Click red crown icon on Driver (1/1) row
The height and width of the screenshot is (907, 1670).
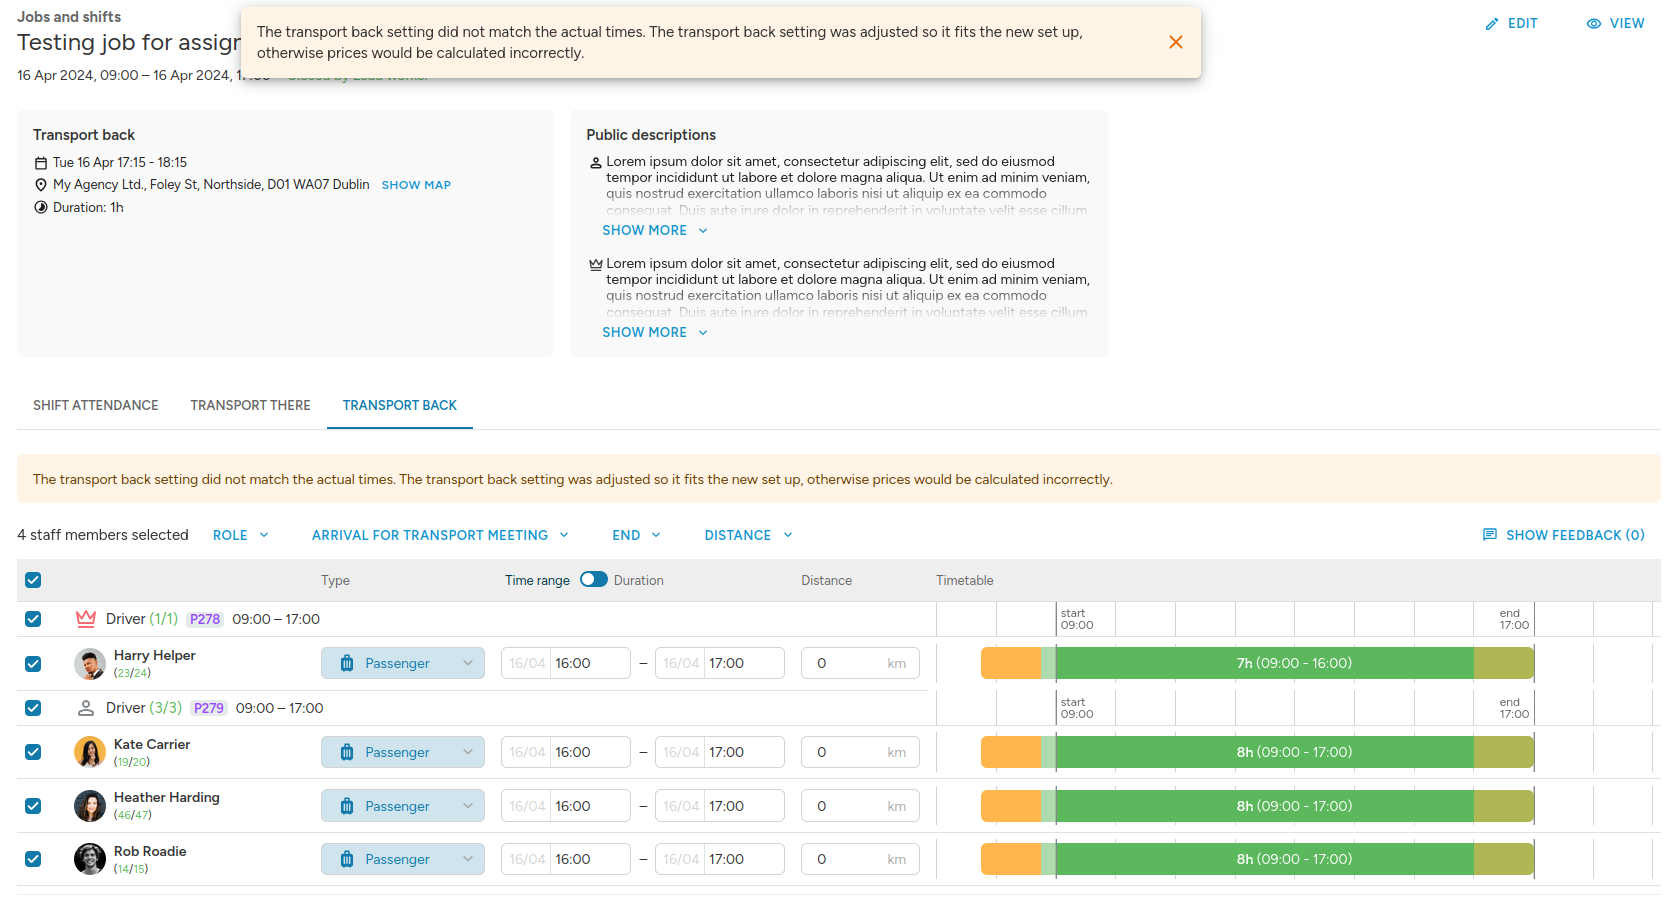(86, 619)
